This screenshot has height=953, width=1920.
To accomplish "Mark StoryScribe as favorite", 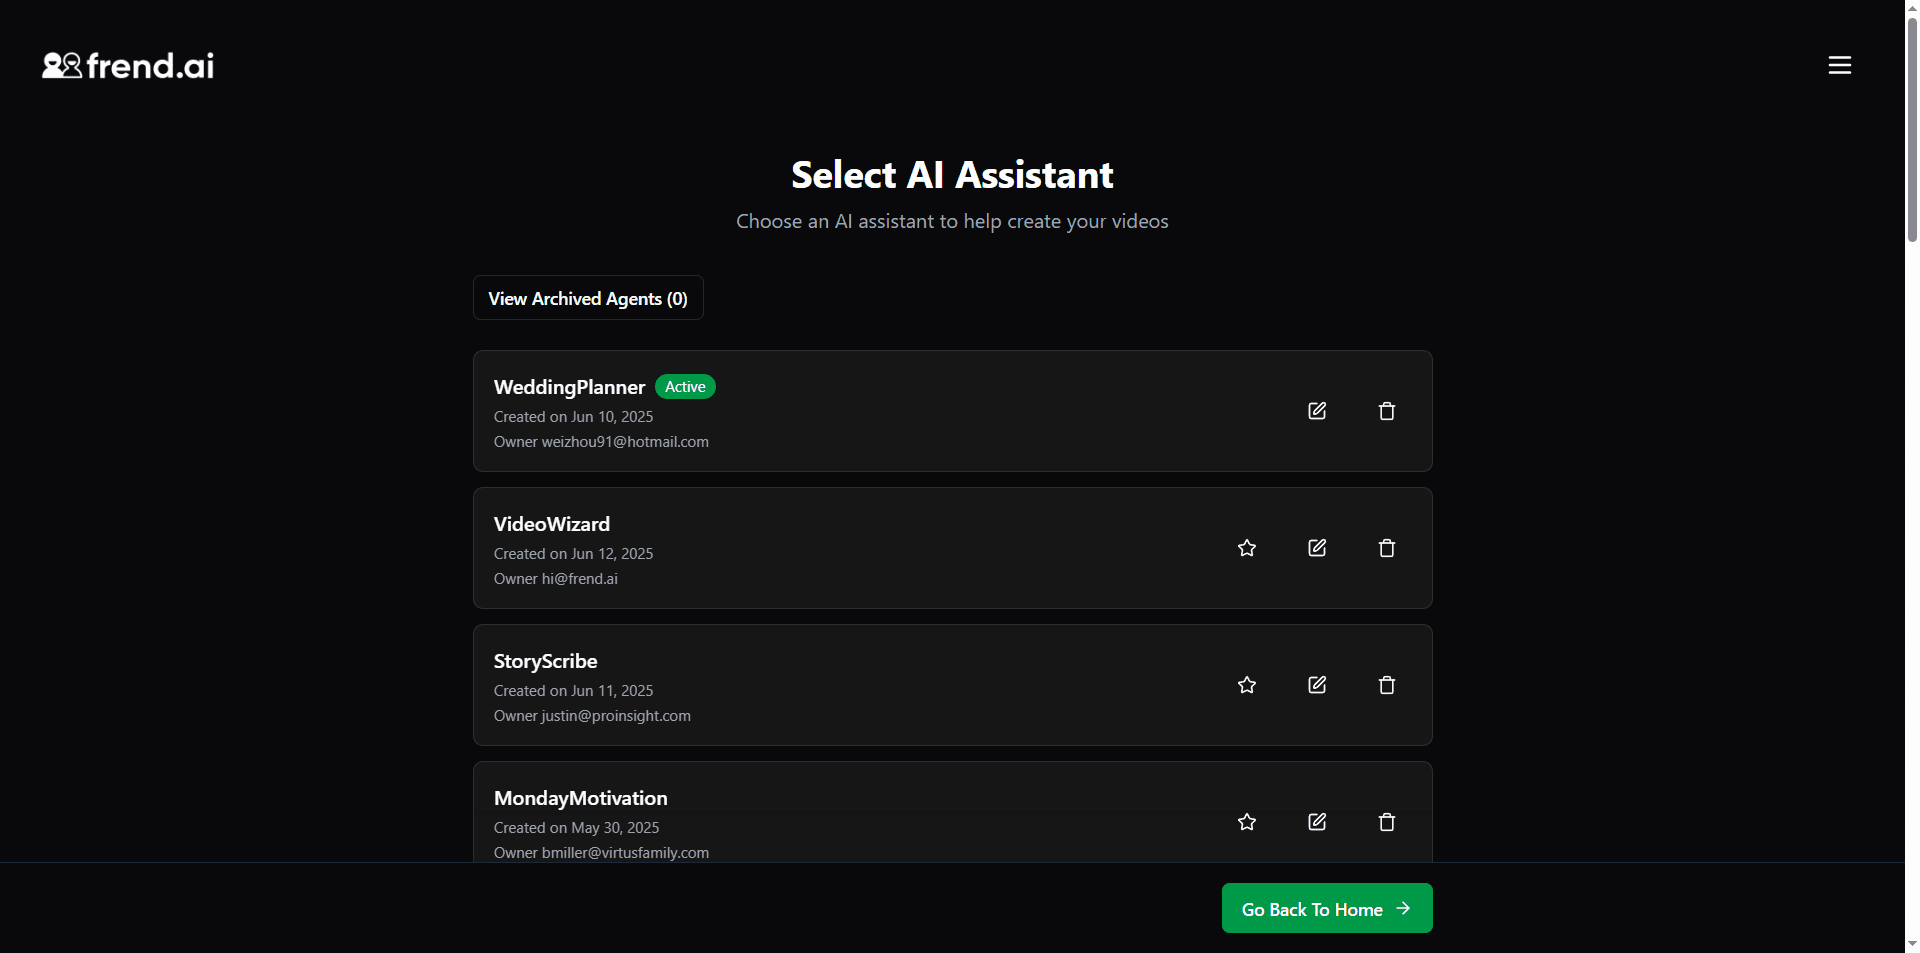I will pos(1246,685).
